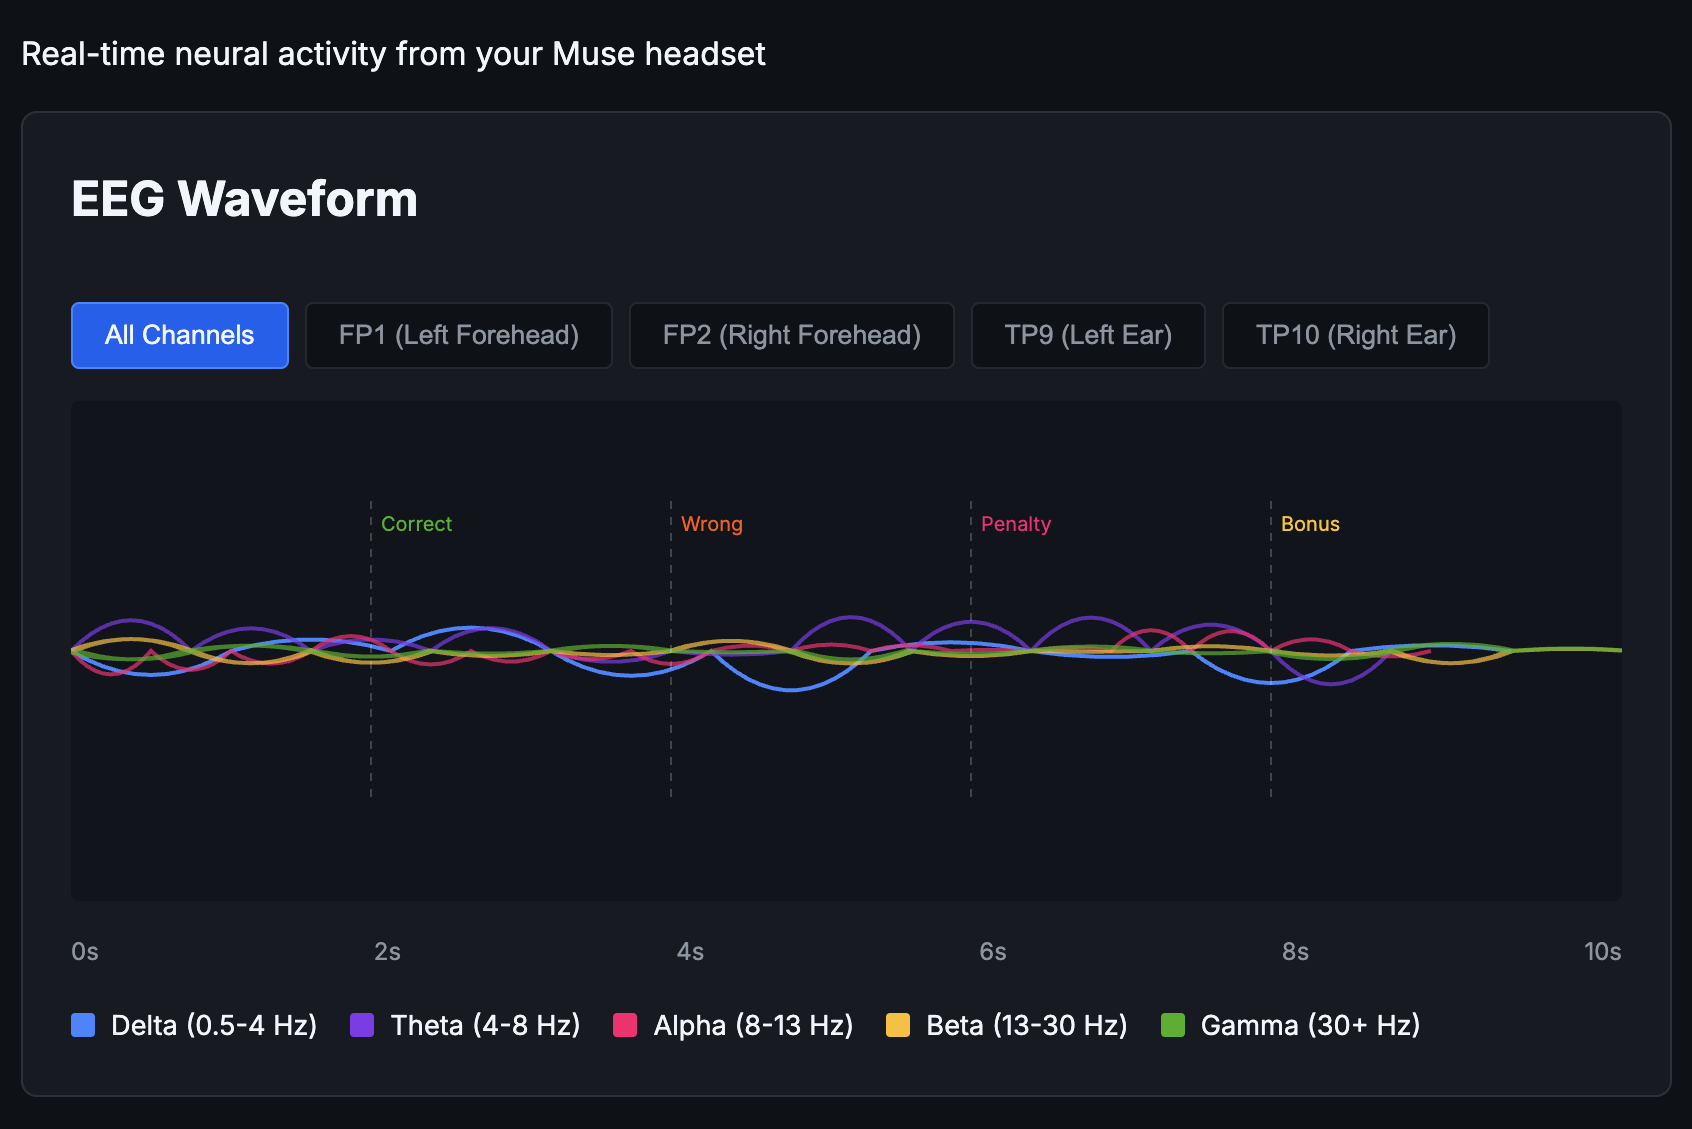Toggle the Alpha (8-13 Hz) legend entry

click(733, 1025)
